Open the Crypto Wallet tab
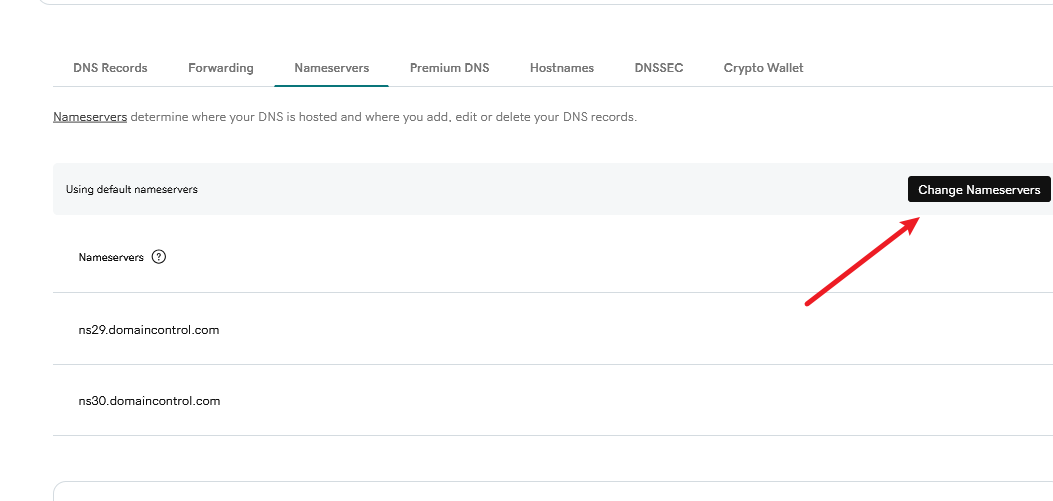 coord(763,68)
